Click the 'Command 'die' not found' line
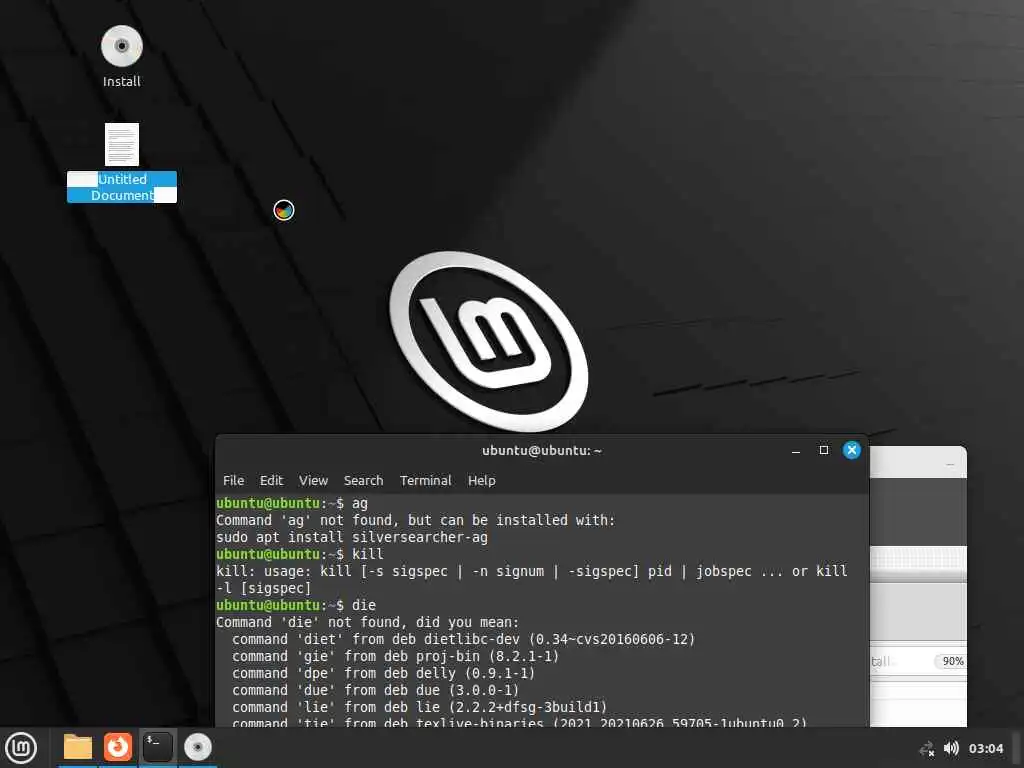This screenshot has width=1024, height=768. pyautogui.click(x=368, y=622)
